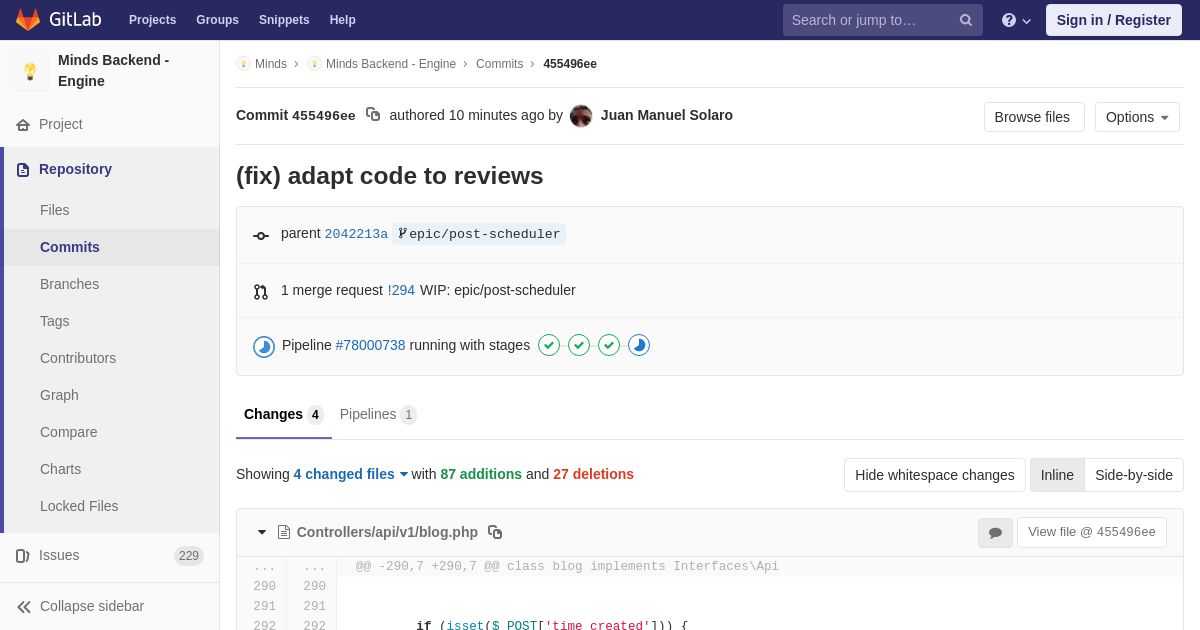This screenshot has height=630, width=1200.
Task: Select Inline diff view
Action: point(1057,475)
